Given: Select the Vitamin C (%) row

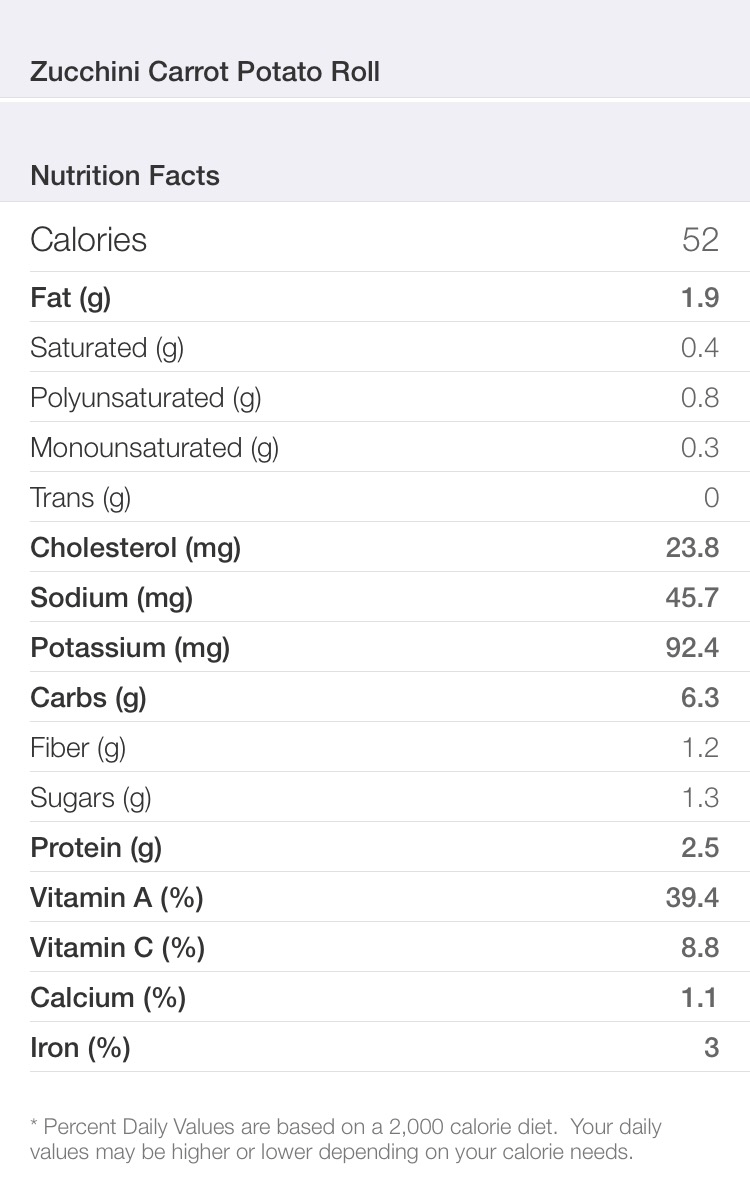Looking at the screenshot, I should [x=375, y=947].
